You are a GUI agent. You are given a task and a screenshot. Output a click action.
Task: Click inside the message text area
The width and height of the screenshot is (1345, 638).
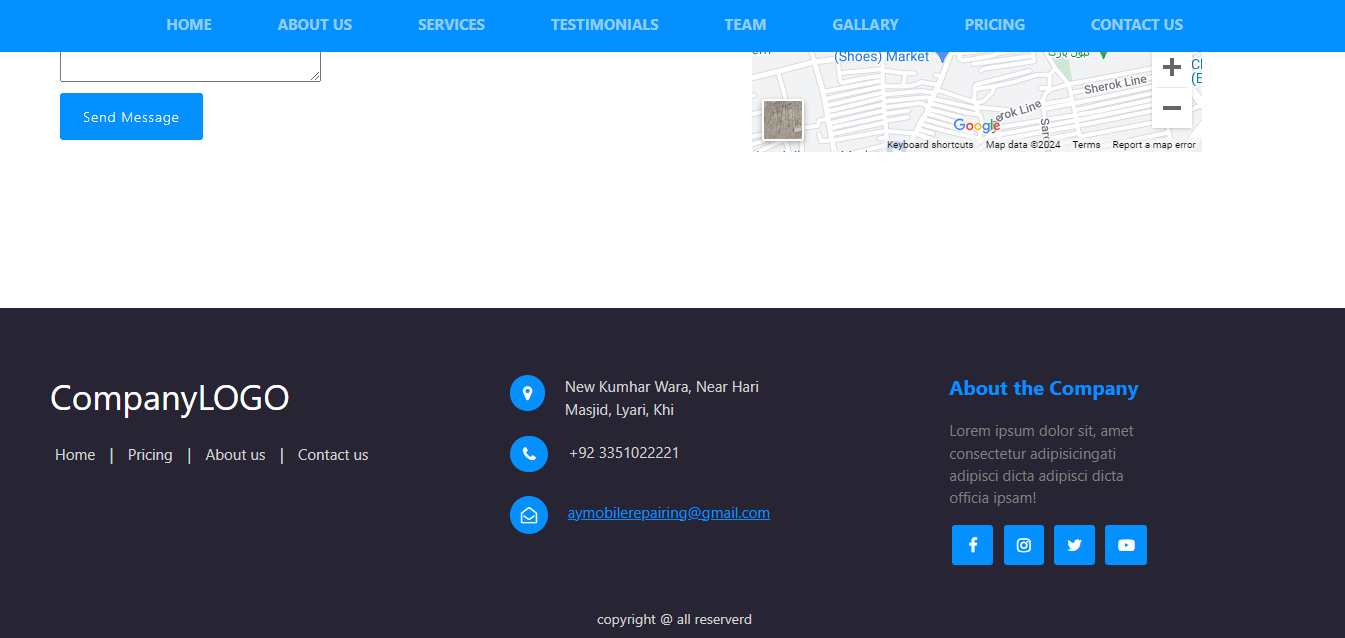click(190, 66)
